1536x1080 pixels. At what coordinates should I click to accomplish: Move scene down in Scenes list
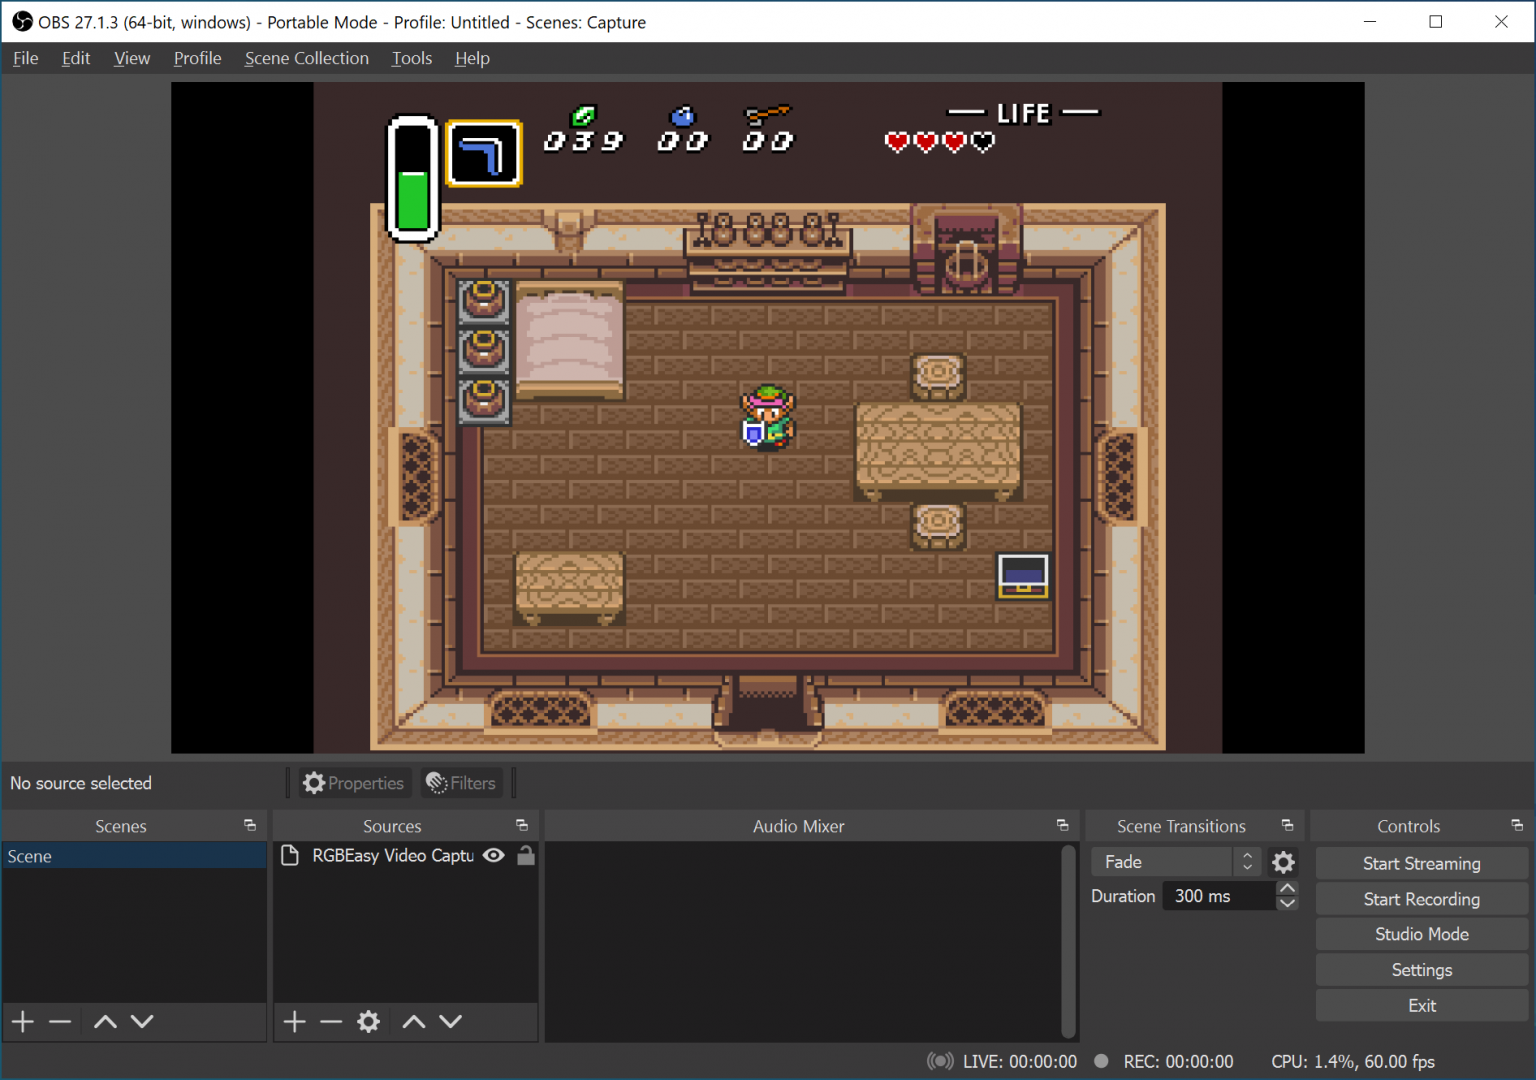(x=142, y=1021)
